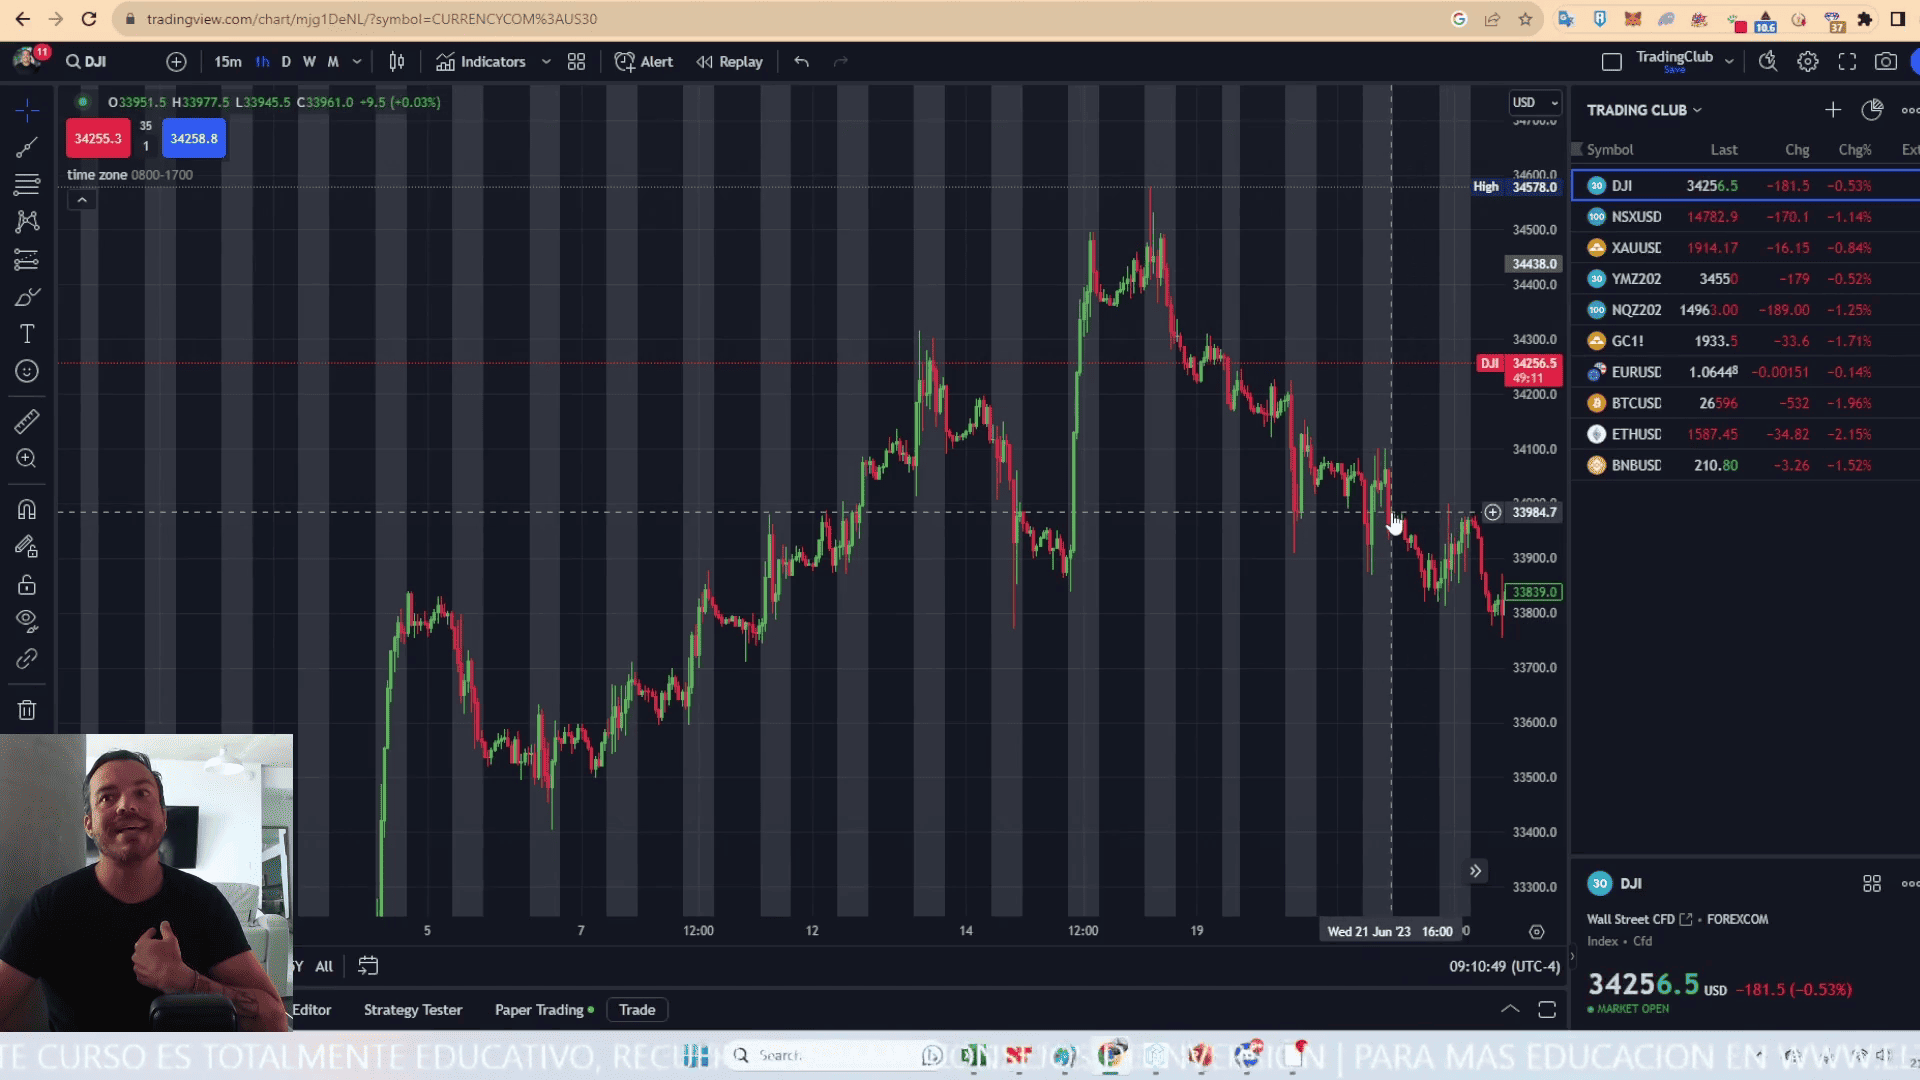Screen dimensions: 1920x1080
Task: Open the indicator templates grid
Action: click(x=576, y=62)
